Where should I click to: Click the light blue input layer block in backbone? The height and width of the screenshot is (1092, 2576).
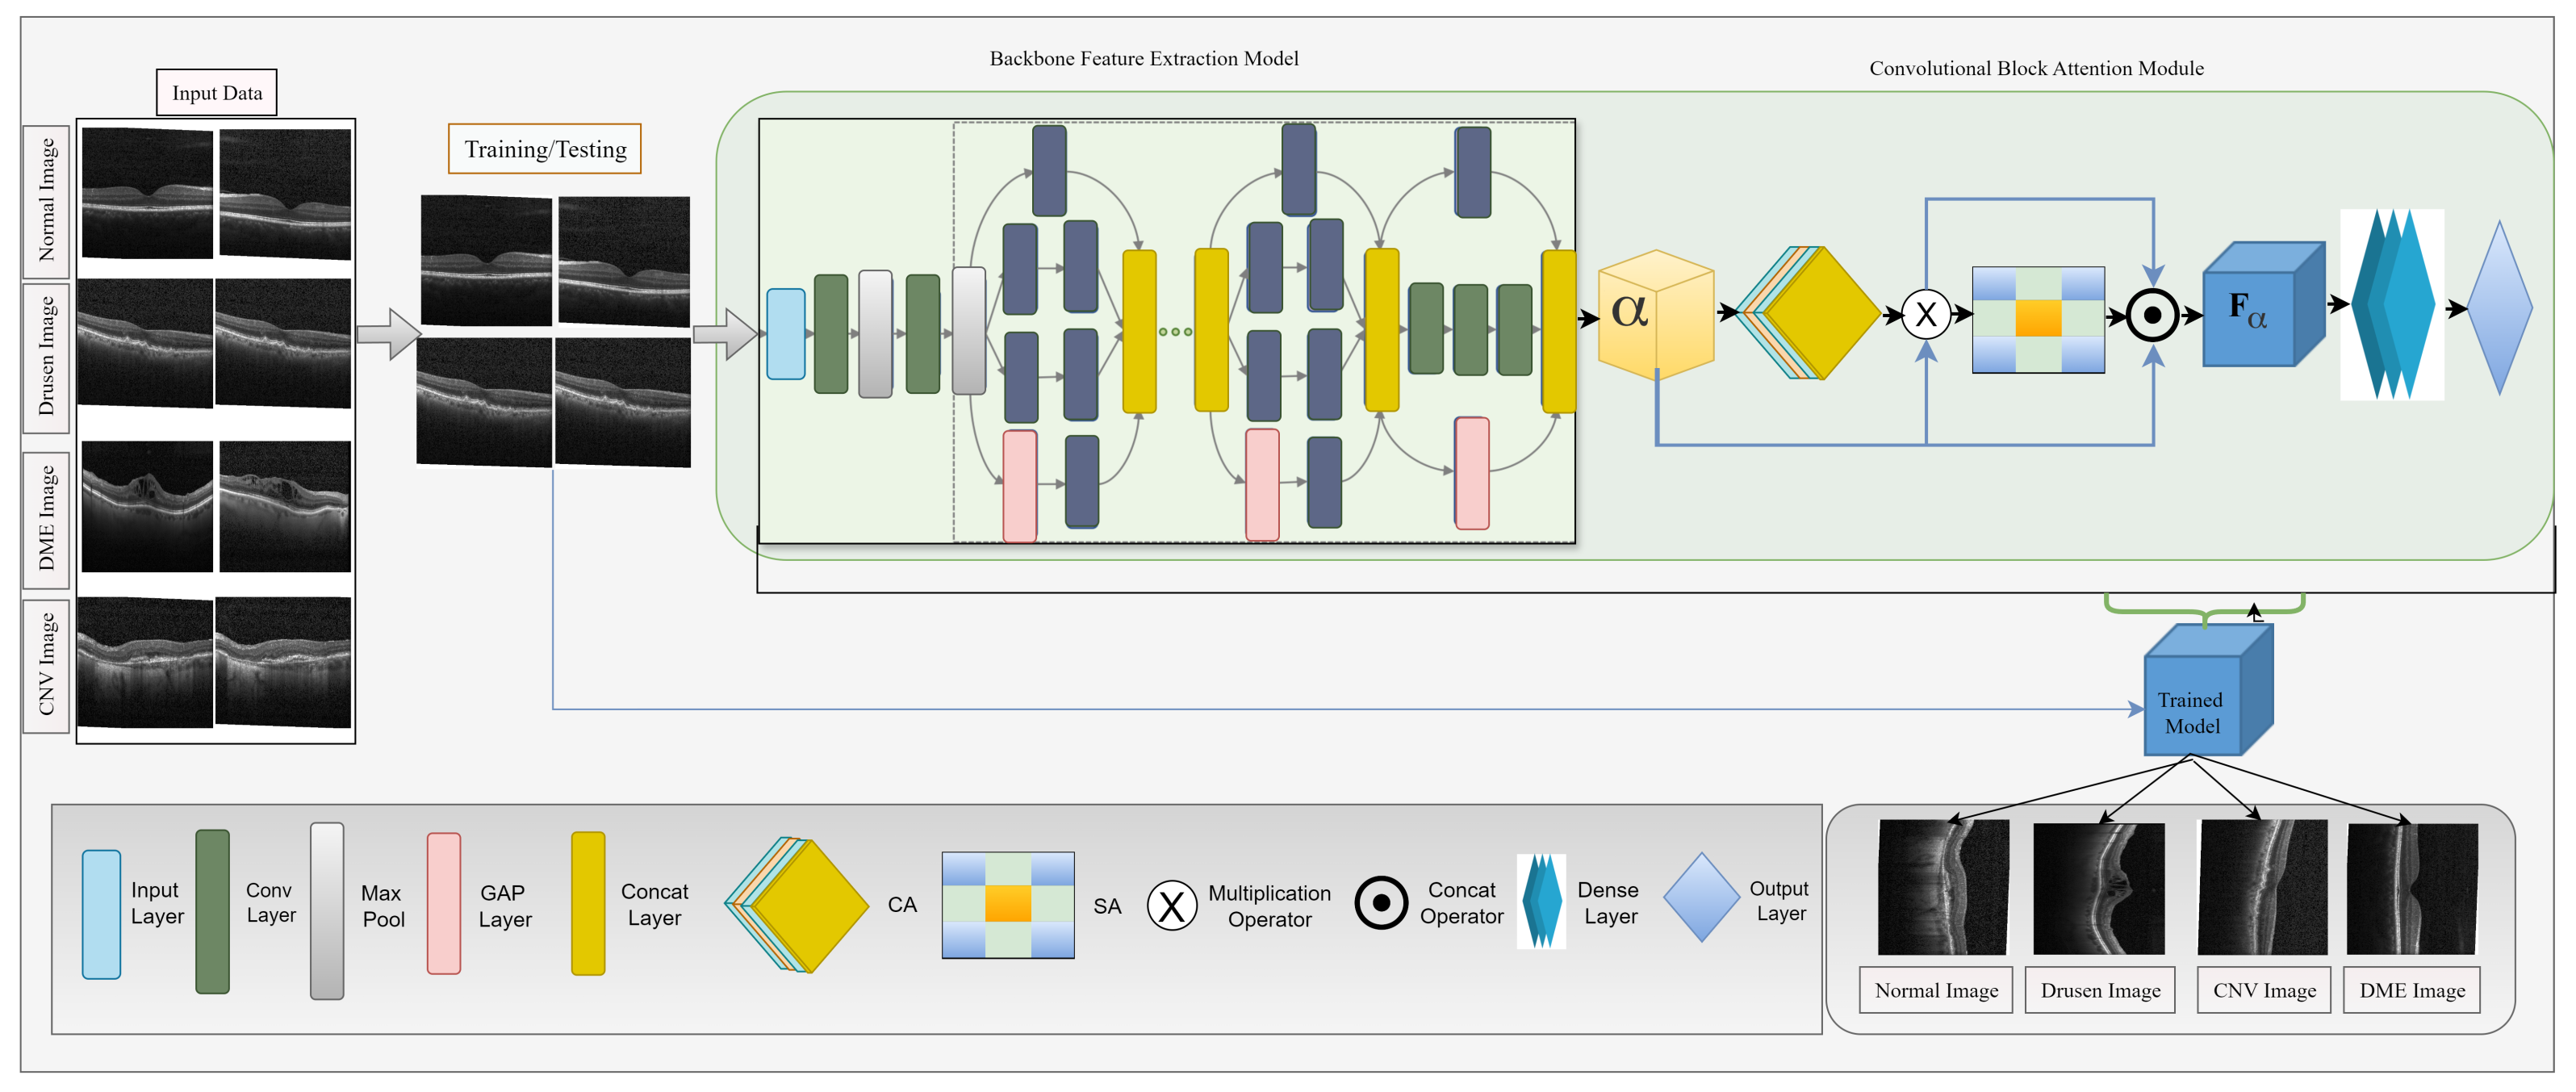coord(785,334)
